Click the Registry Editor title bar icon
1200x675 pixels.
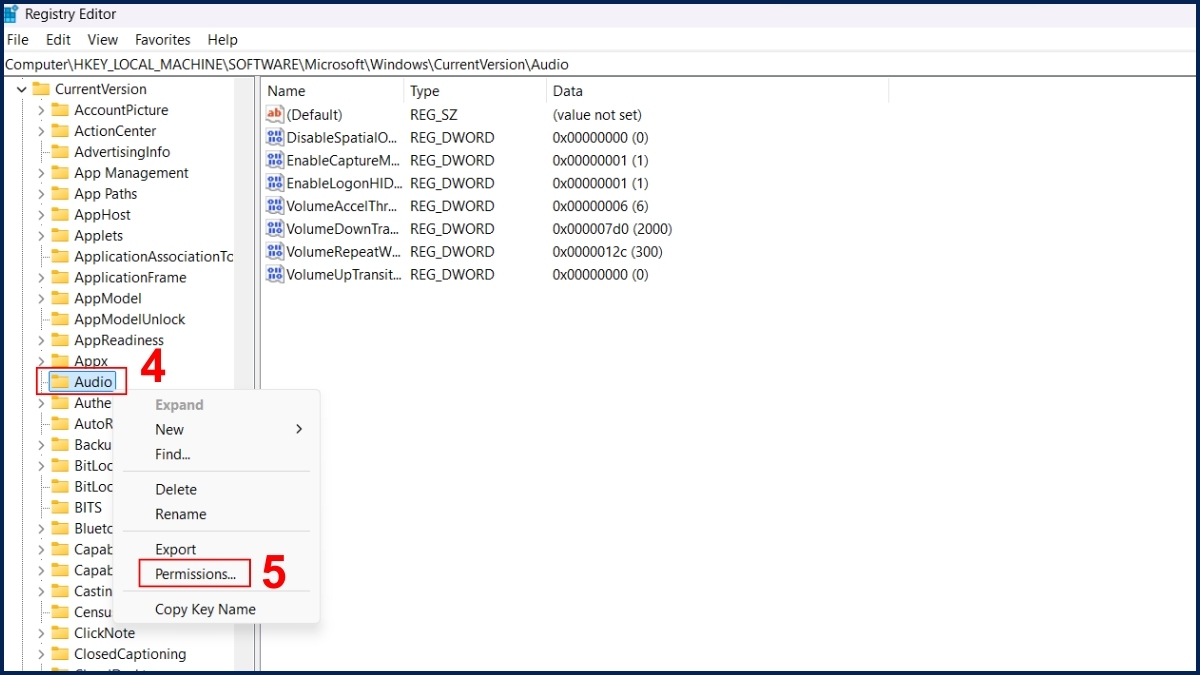pos(12,13)
